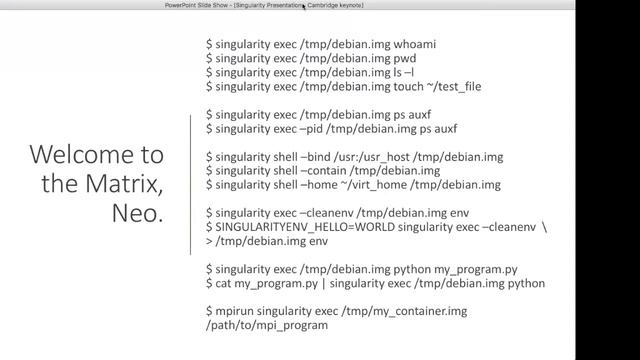Screen dimensions: 640x360
Task: Click the 'exec /tmp/debian.img ps auxf' line
Action: click(318, 115)
